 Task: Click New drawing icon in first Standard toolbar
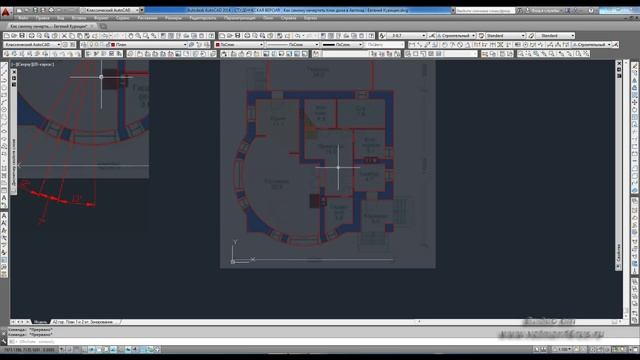7,36
